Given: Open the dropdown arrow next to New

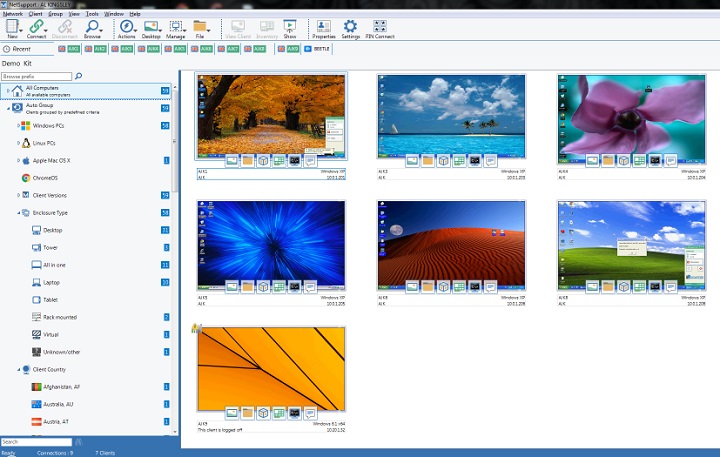Looking at the screenshot, I should pos(21,30).
